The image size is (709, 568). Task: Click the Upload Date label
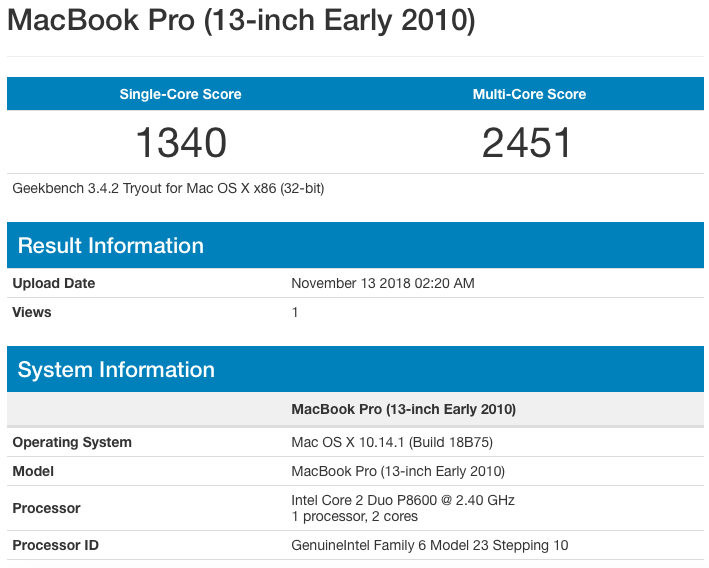pos(54,283)
